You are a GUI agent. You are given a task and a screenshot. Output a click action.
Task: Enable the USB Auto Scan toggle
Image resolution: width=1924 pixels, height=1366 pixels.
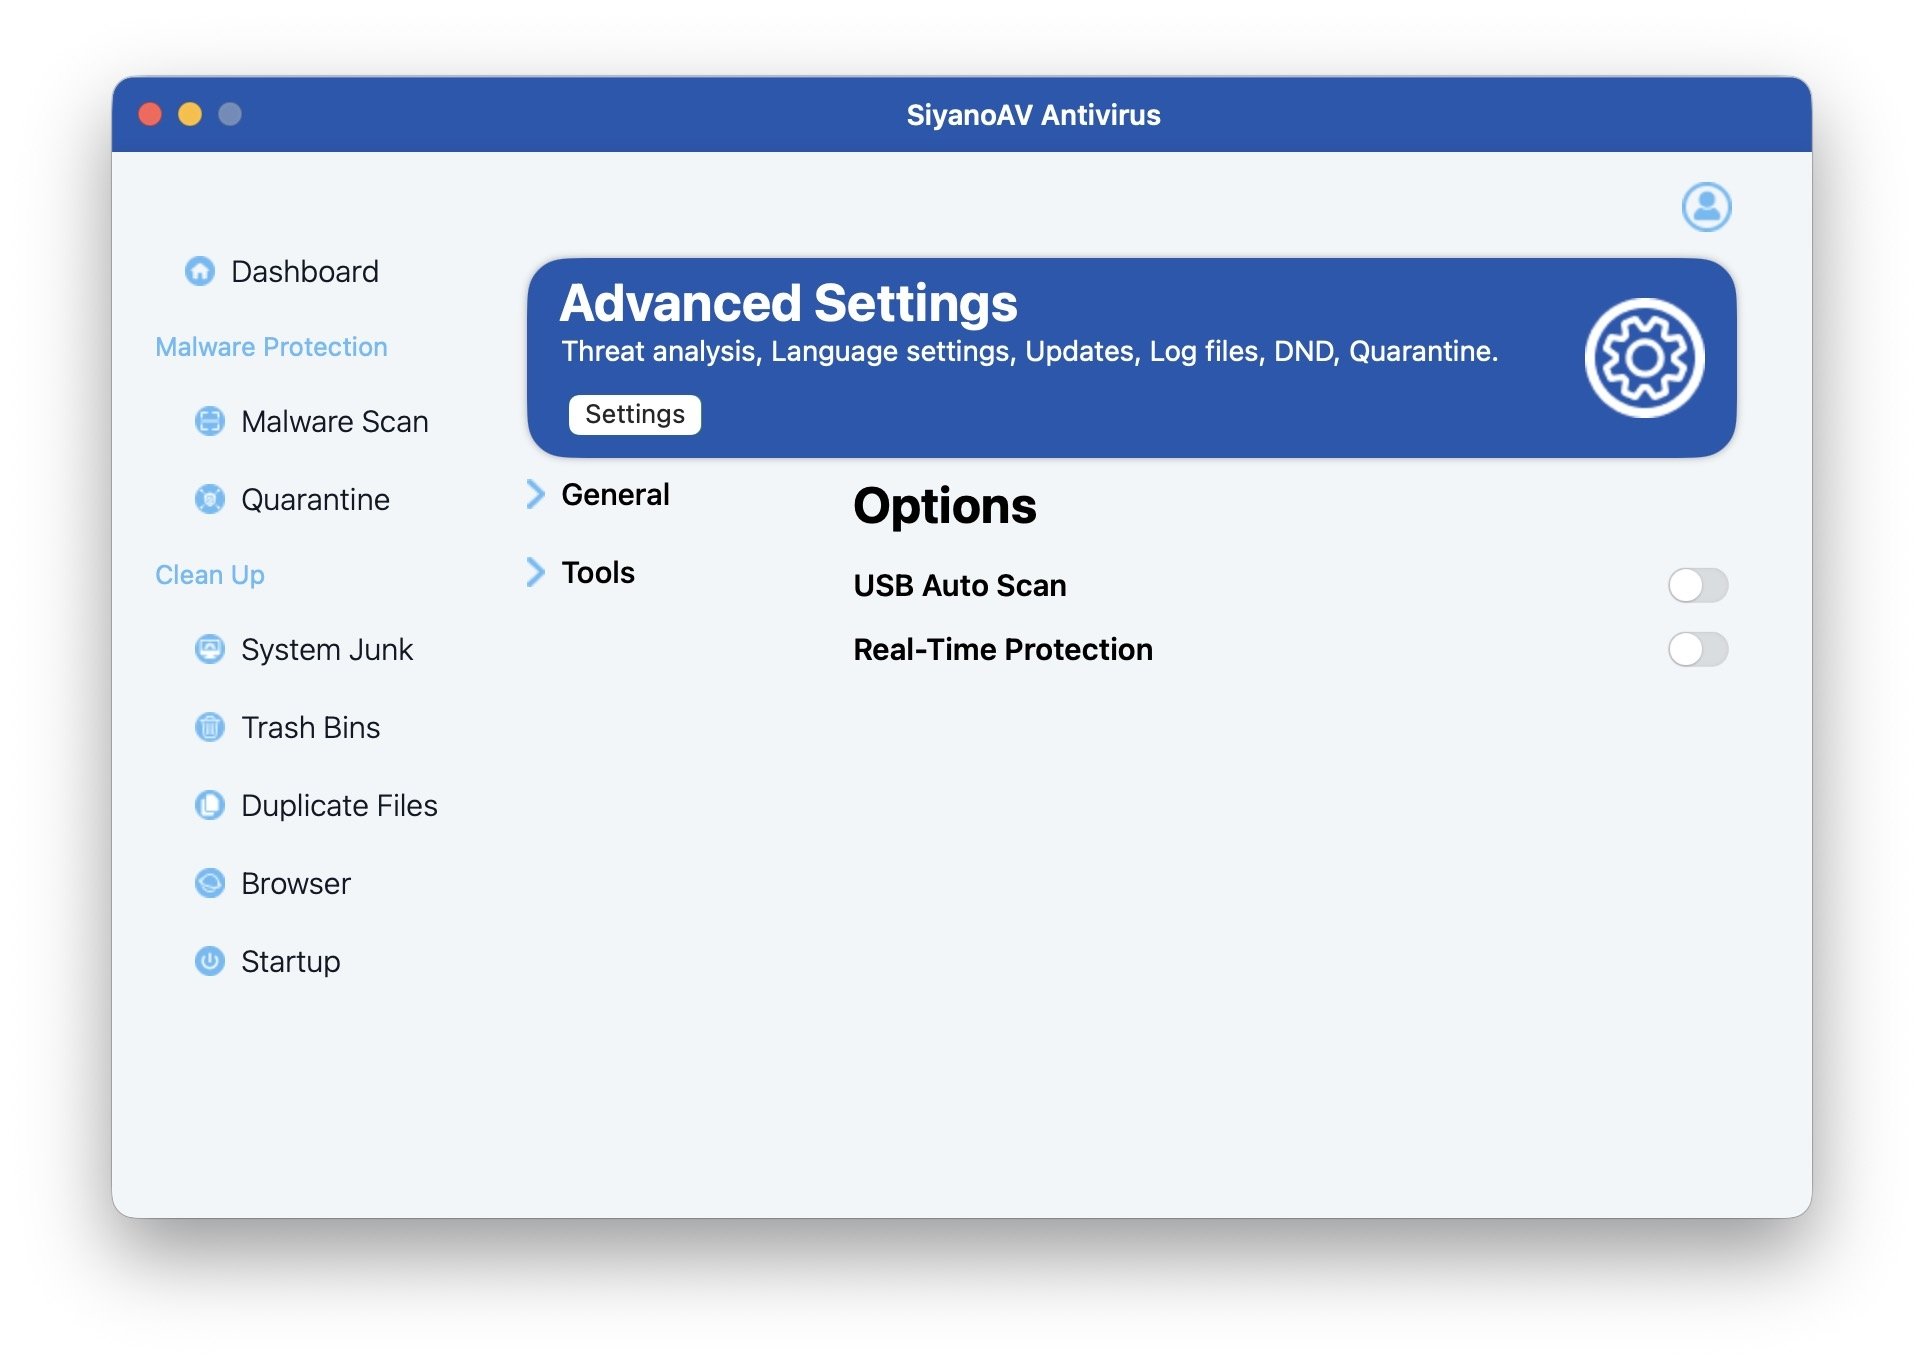[1697, 585]
